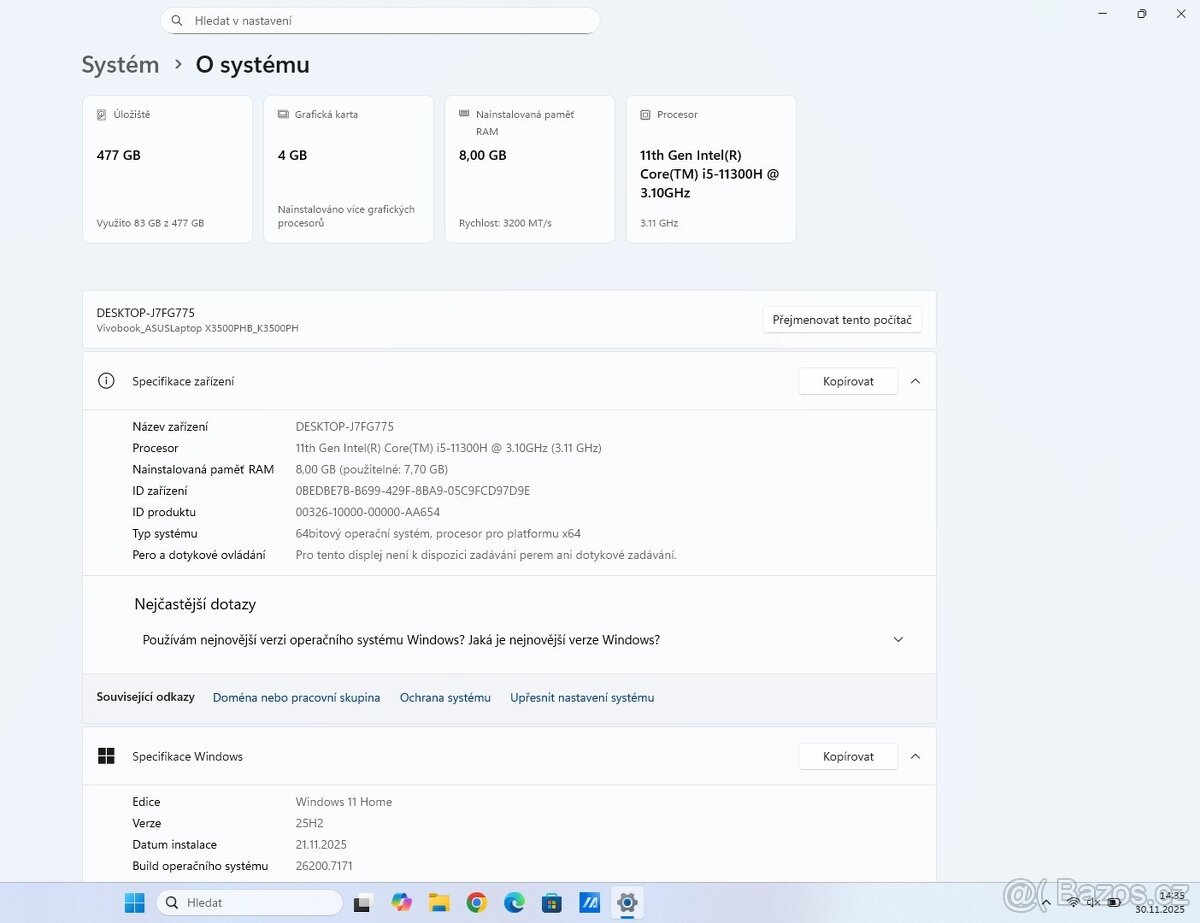Open the Úložiště storage card

tap(167, 168)
